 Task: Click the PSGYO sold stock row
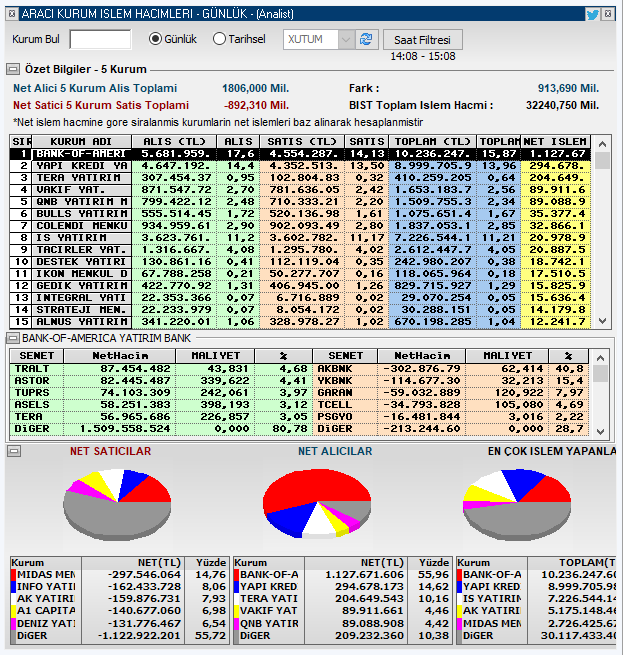click(451, 417)
